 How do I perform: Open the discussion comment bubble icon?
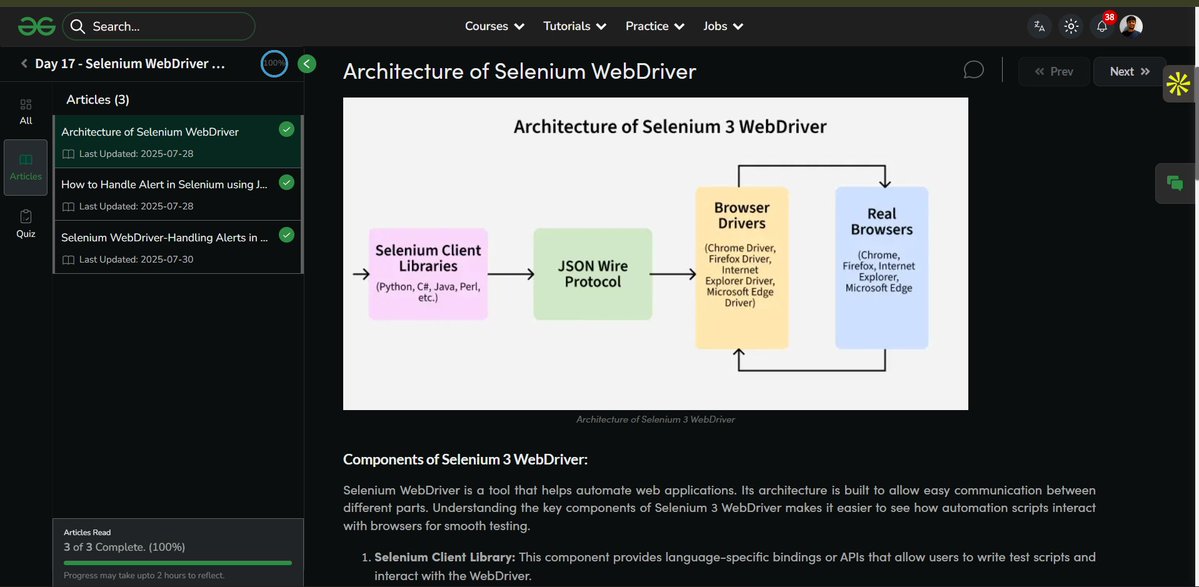click(973, 68)
